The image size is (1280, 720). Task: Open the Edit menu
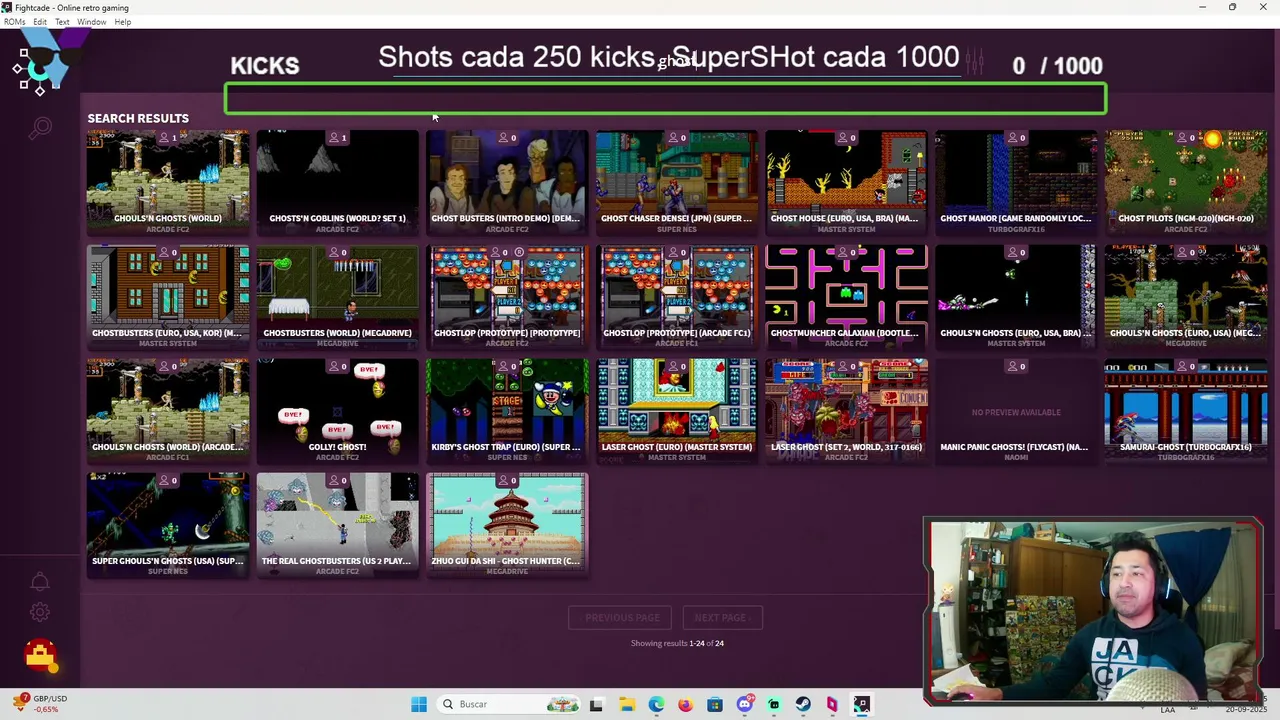click(40, 22)
